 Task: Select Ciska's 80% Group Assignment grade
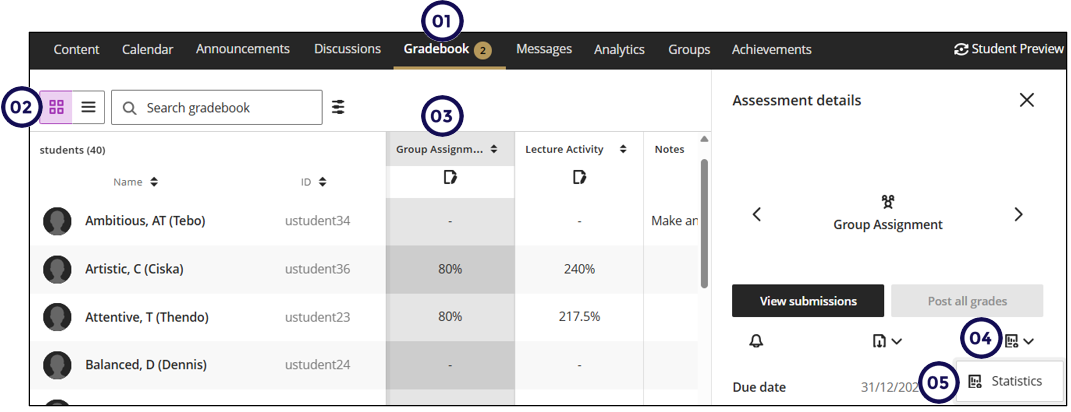point(450,269)
